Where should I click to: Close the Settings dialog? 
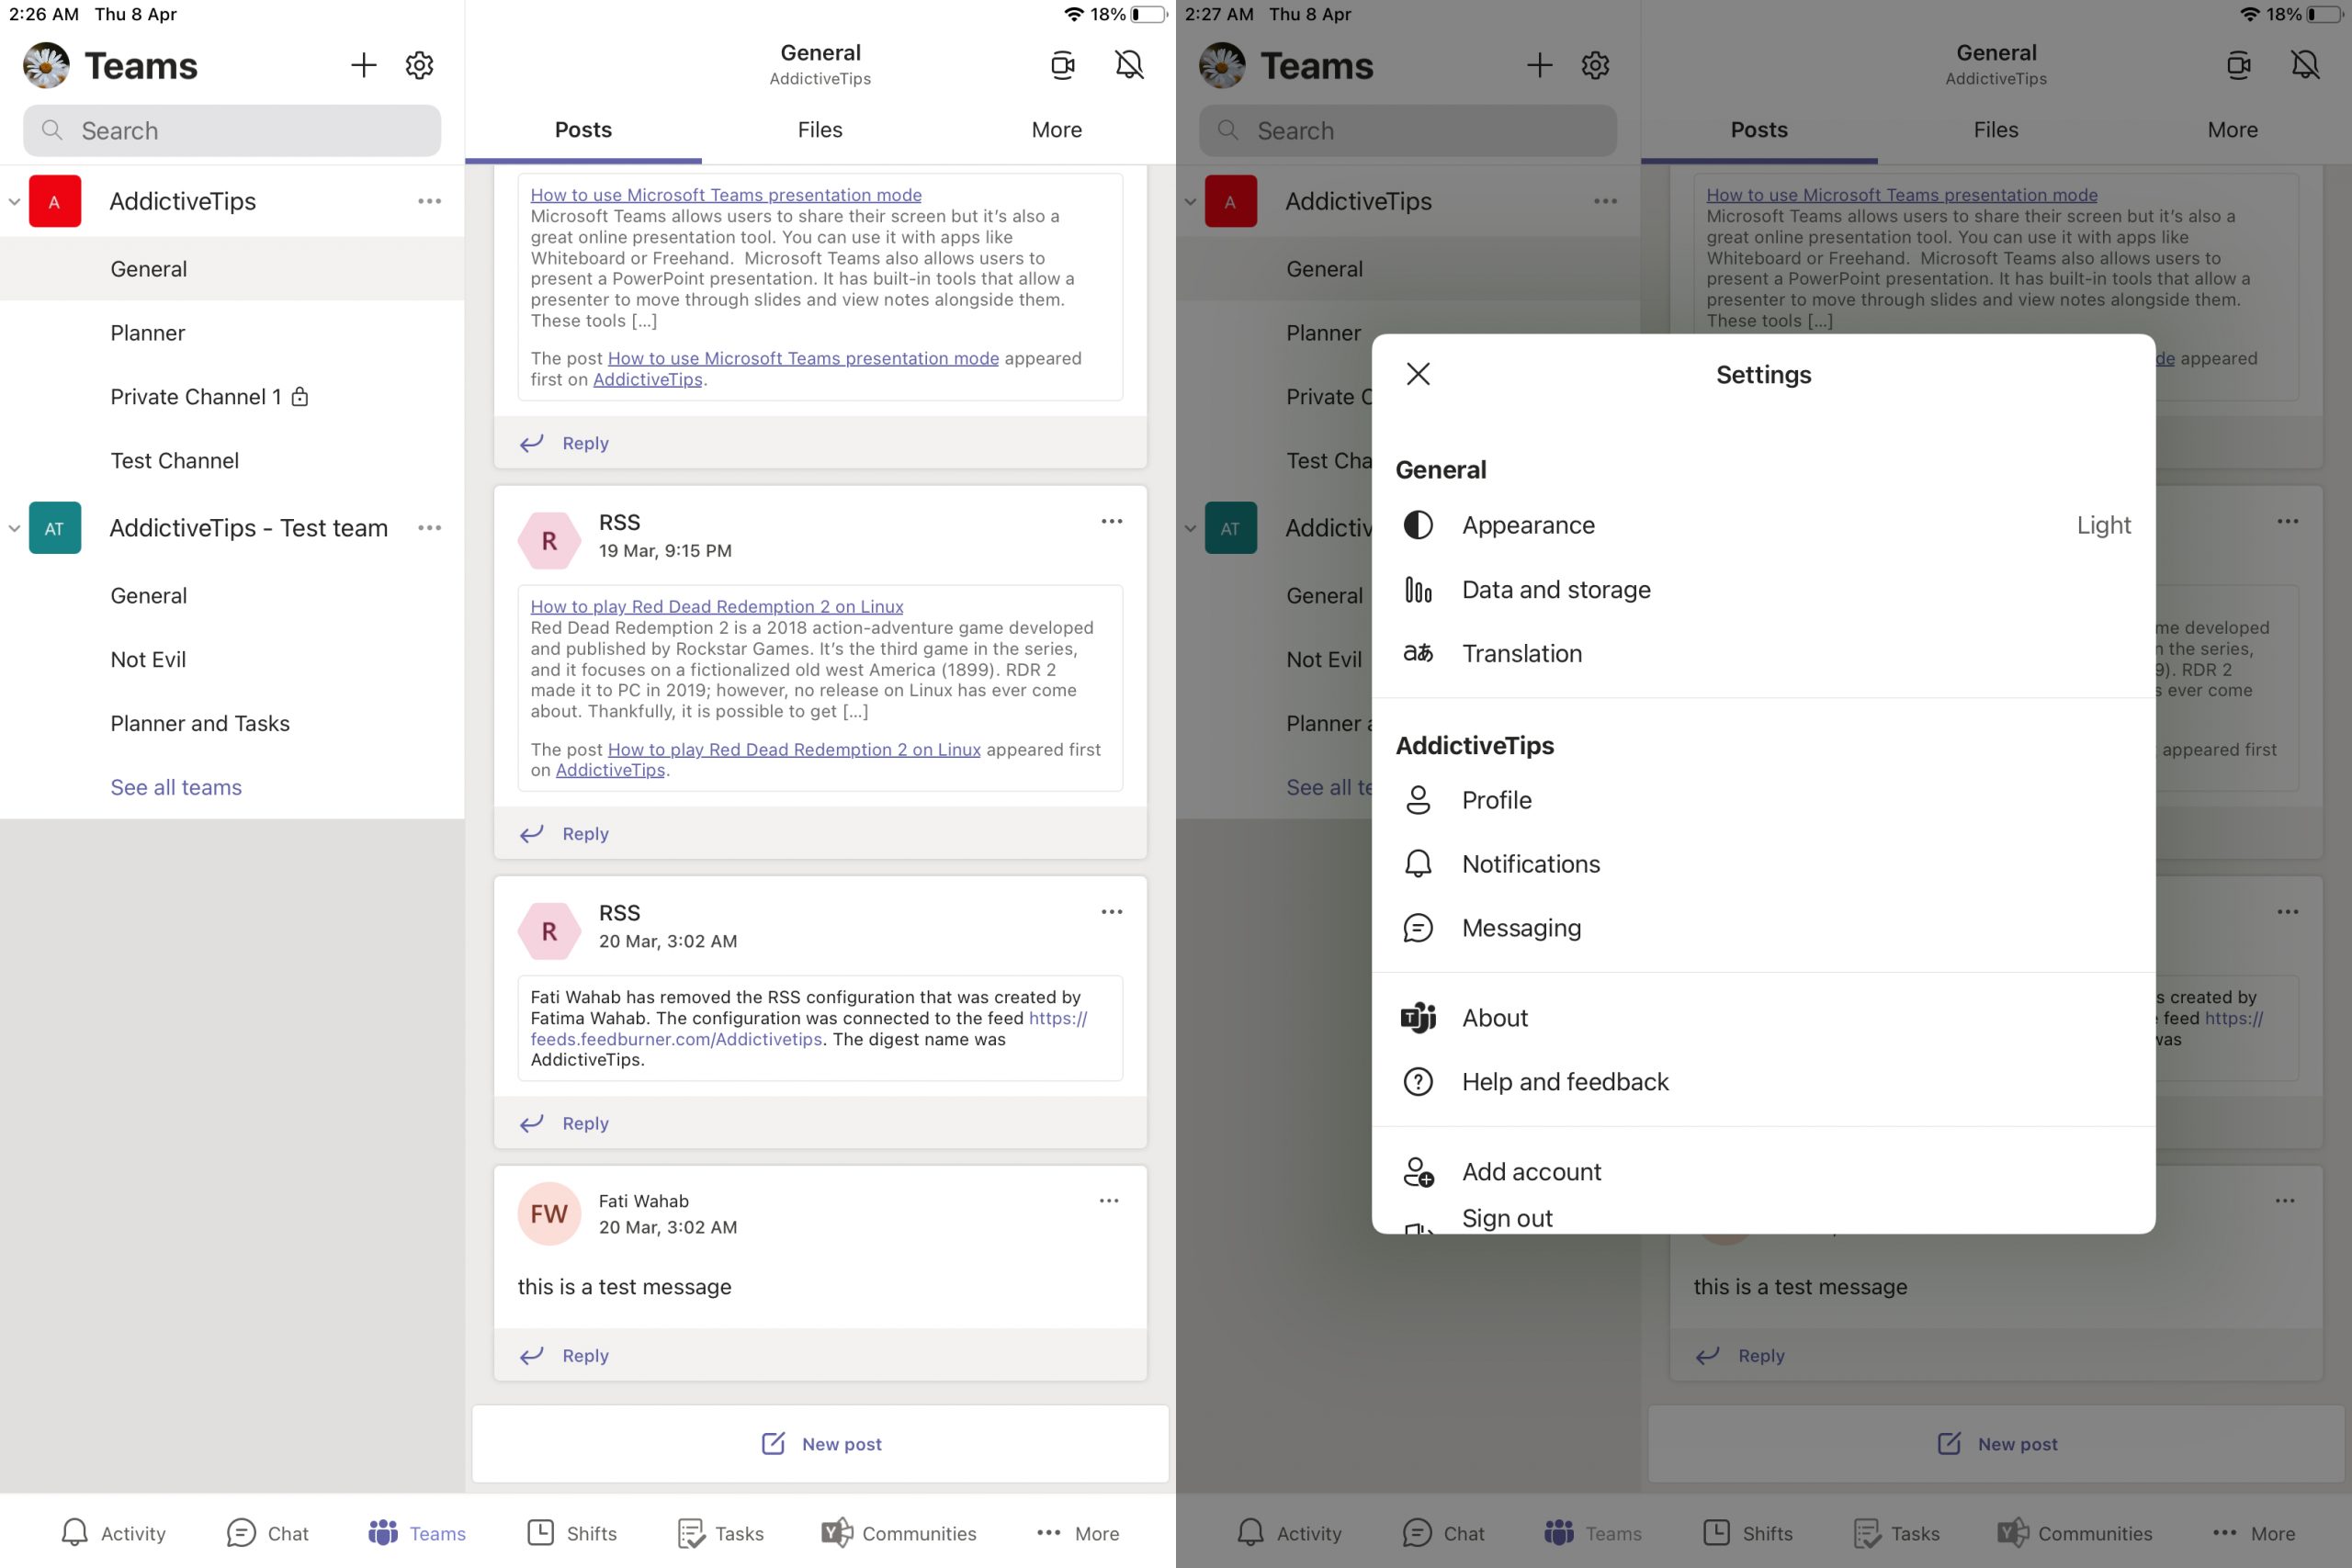point(1418,374)
